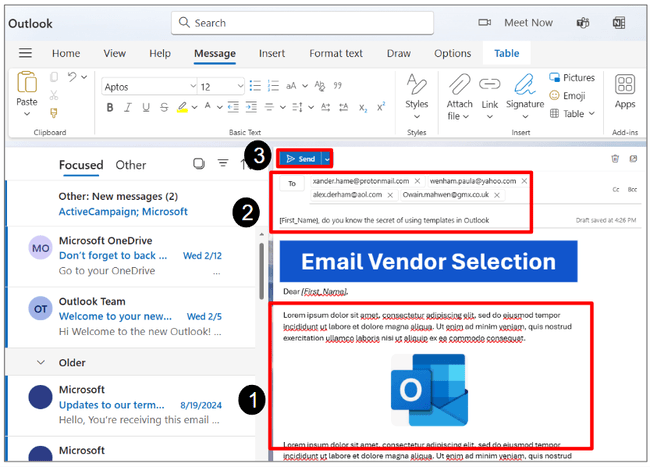Select the Other inbox tab
The image size is (650, 467).
pyautogui.click(x=130, y=165)
